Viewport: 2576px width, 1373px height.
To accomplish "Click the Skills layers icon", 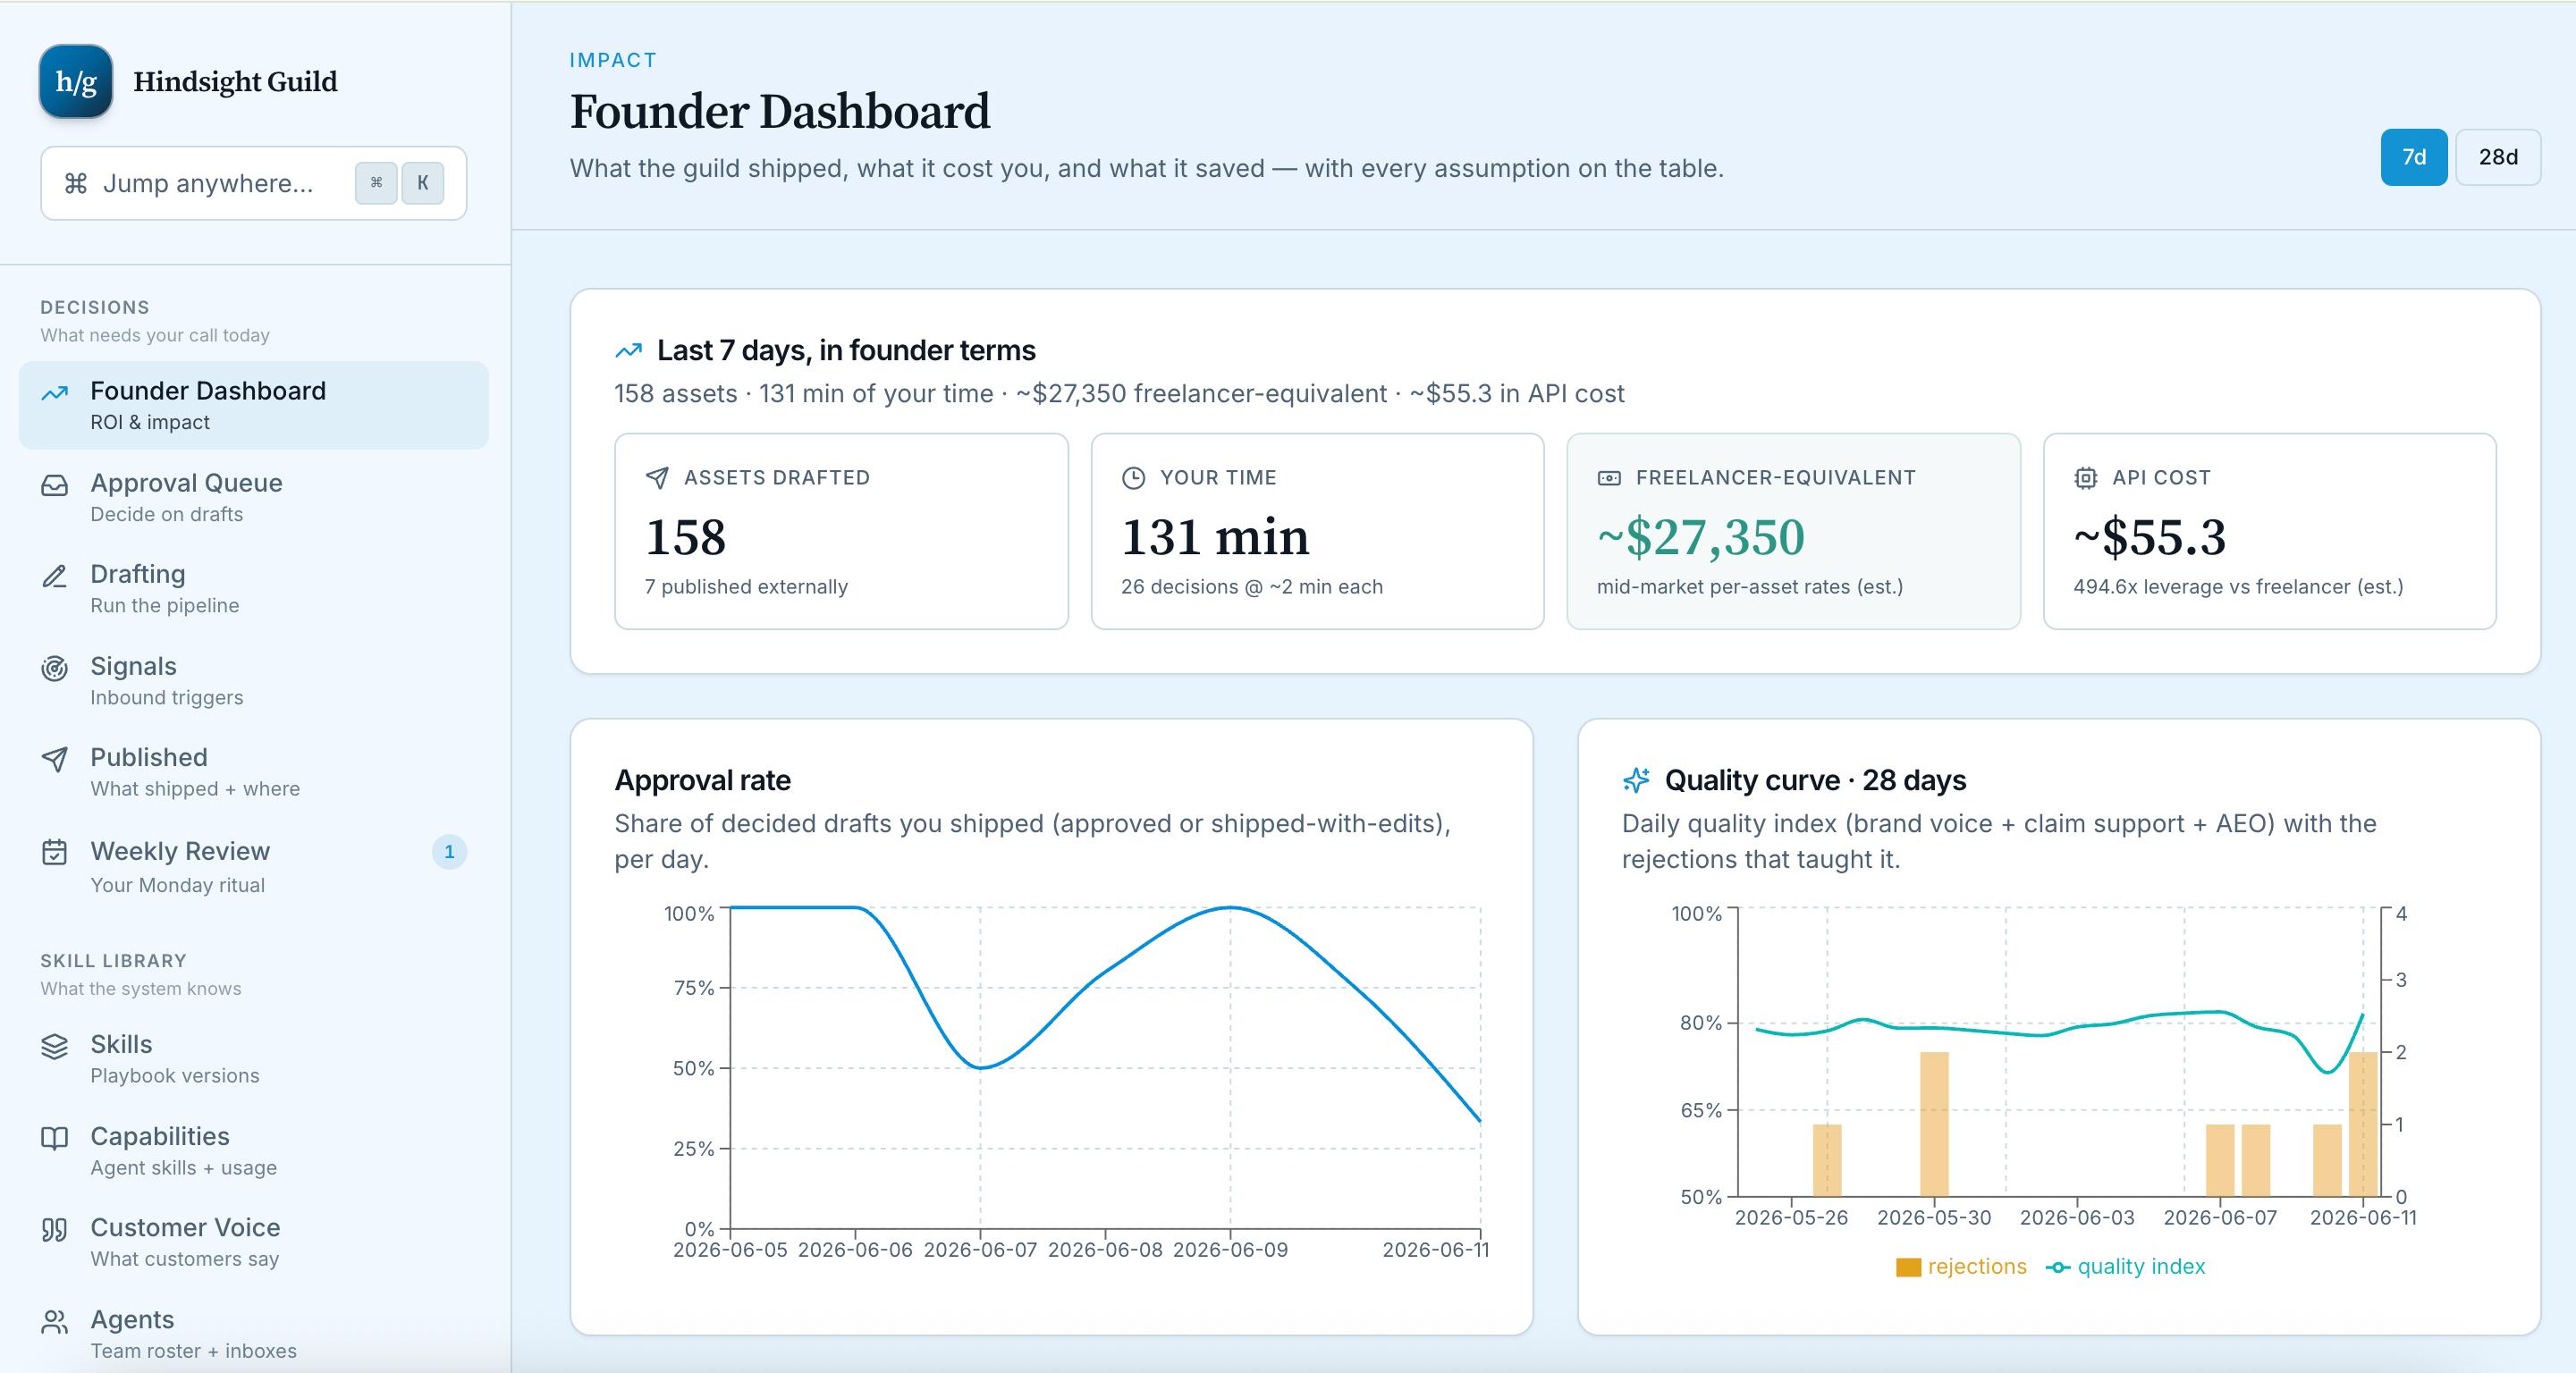I will 55,1046.
